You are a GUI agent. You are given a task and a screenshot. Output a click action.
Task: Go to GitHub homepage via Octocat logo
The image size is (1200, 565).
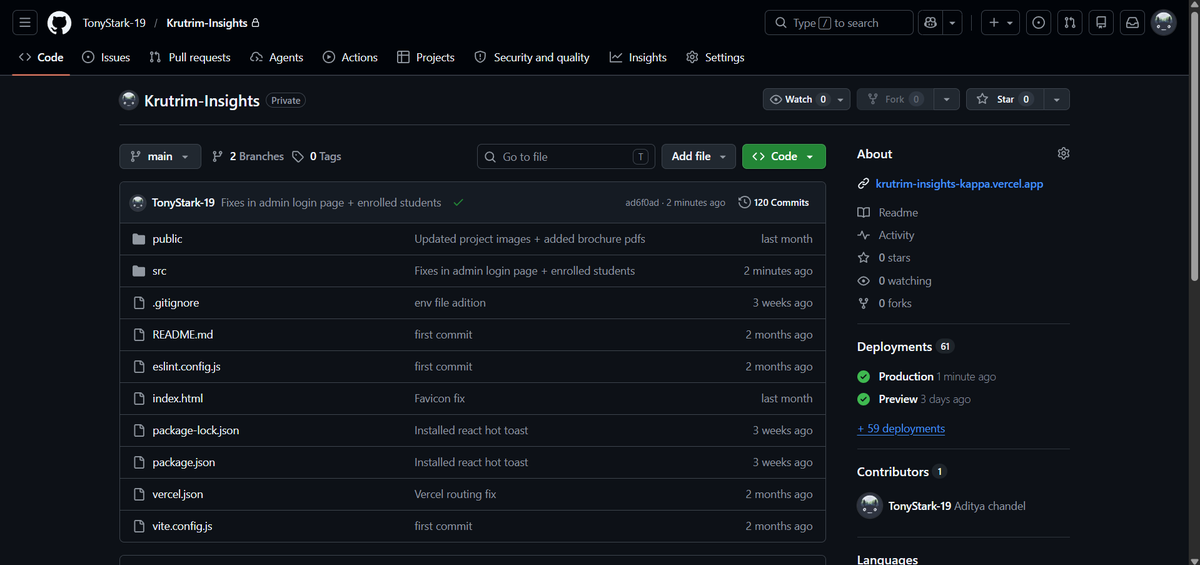point(59,22)
